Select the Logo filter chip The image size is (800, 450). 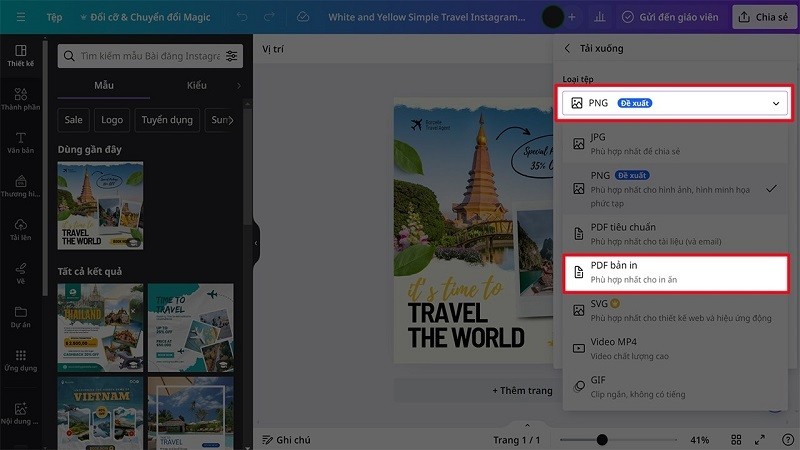click(112, 120)
